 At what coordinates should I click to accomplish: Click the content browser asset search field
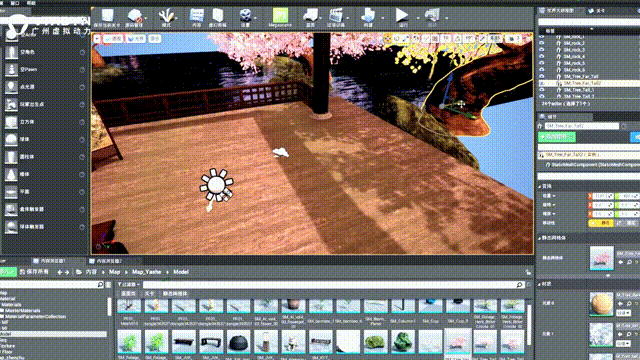coord(333,284)
